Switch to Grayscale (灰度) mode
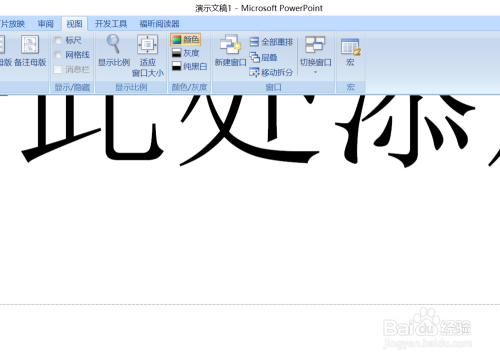Image resolution: width=500 pixels, height=361 pixels. point(185,53)
